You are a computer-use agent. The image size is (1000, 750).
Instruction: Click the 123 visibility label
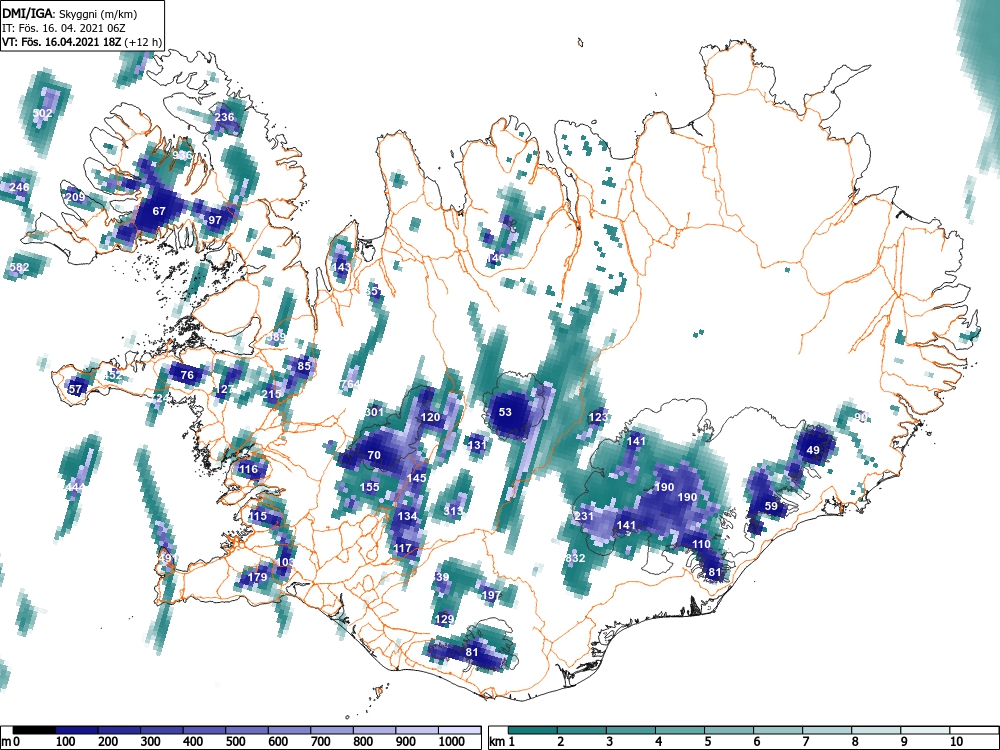[x=598, y=418]
